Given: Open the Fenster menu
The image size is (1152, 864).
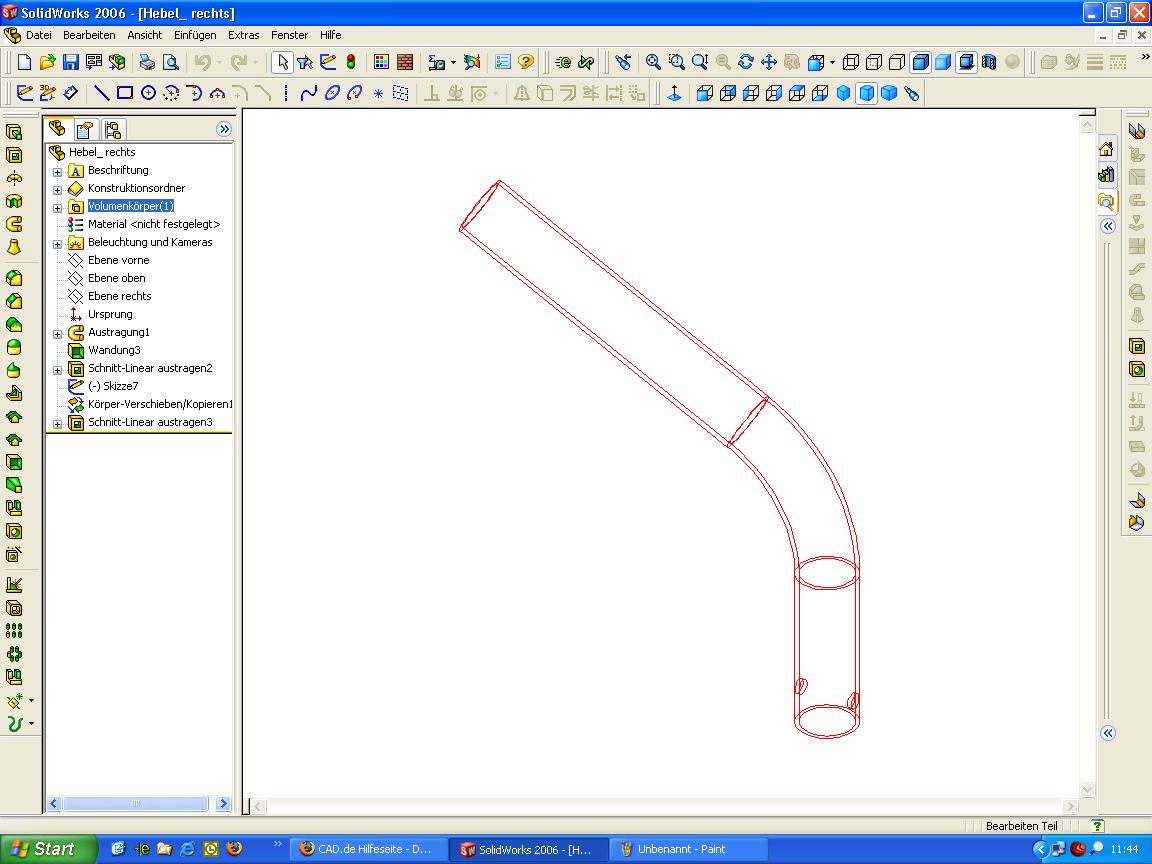Looking at the screenshot, I should click(x=289, y=35).
